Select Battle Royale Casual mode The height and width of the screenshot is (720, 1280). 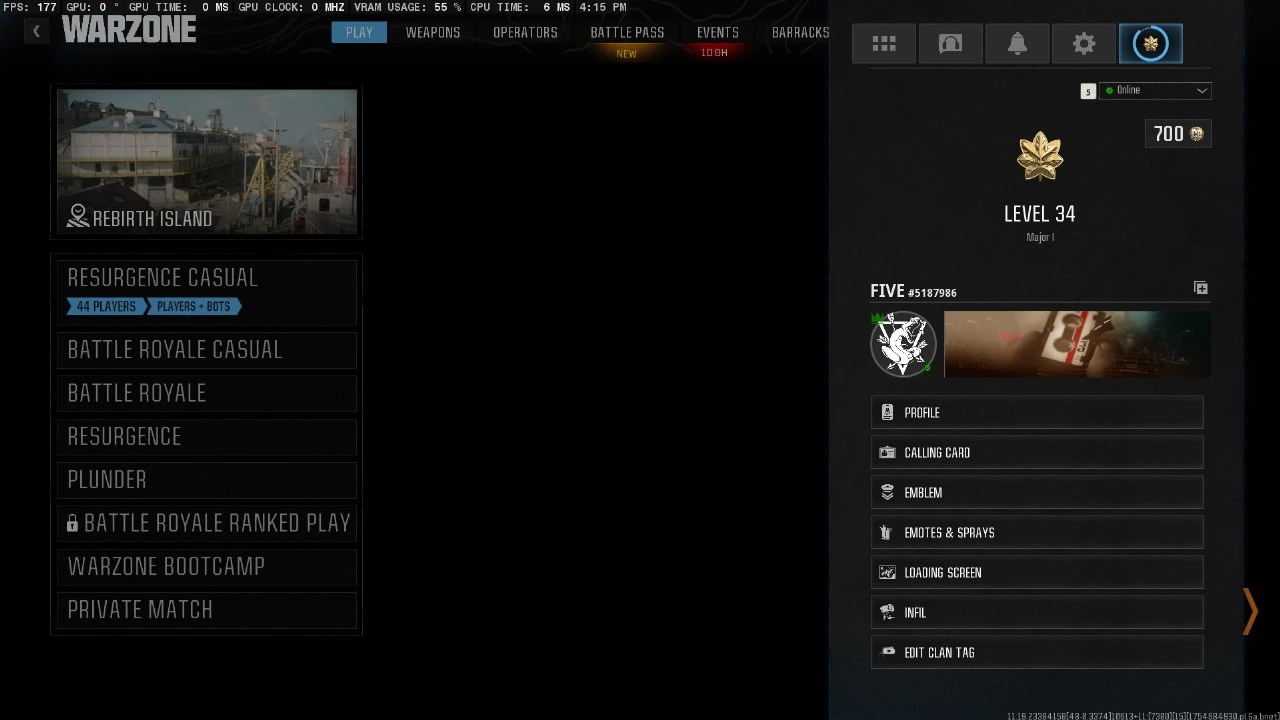point(207,350)
